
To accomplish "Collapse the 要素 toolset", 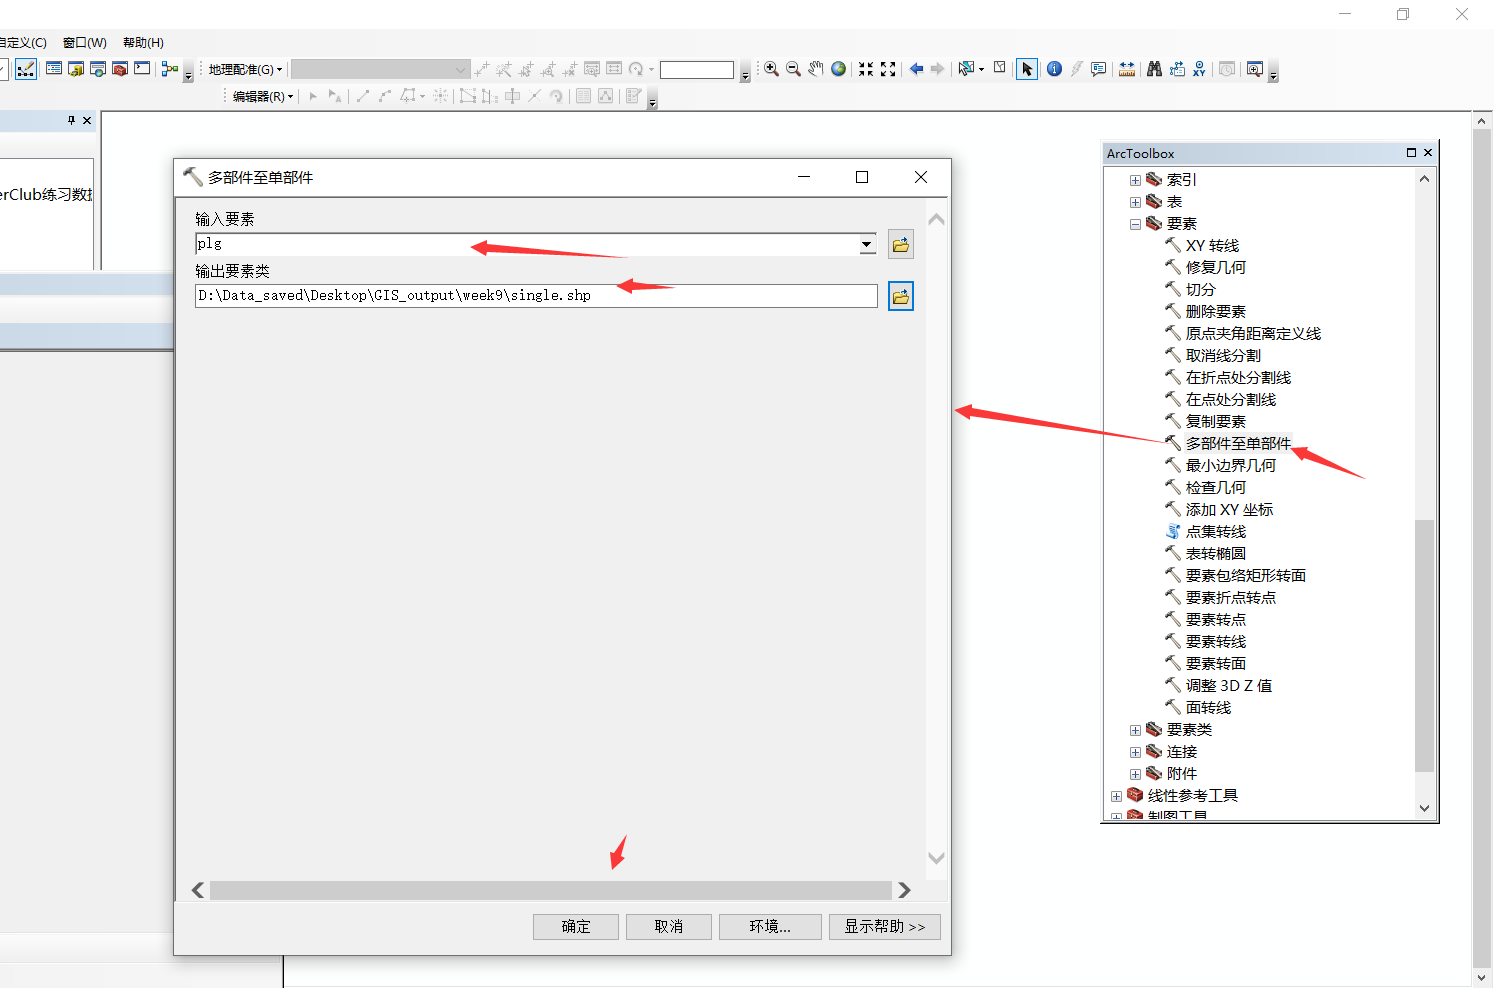I will coord(1135,224).
